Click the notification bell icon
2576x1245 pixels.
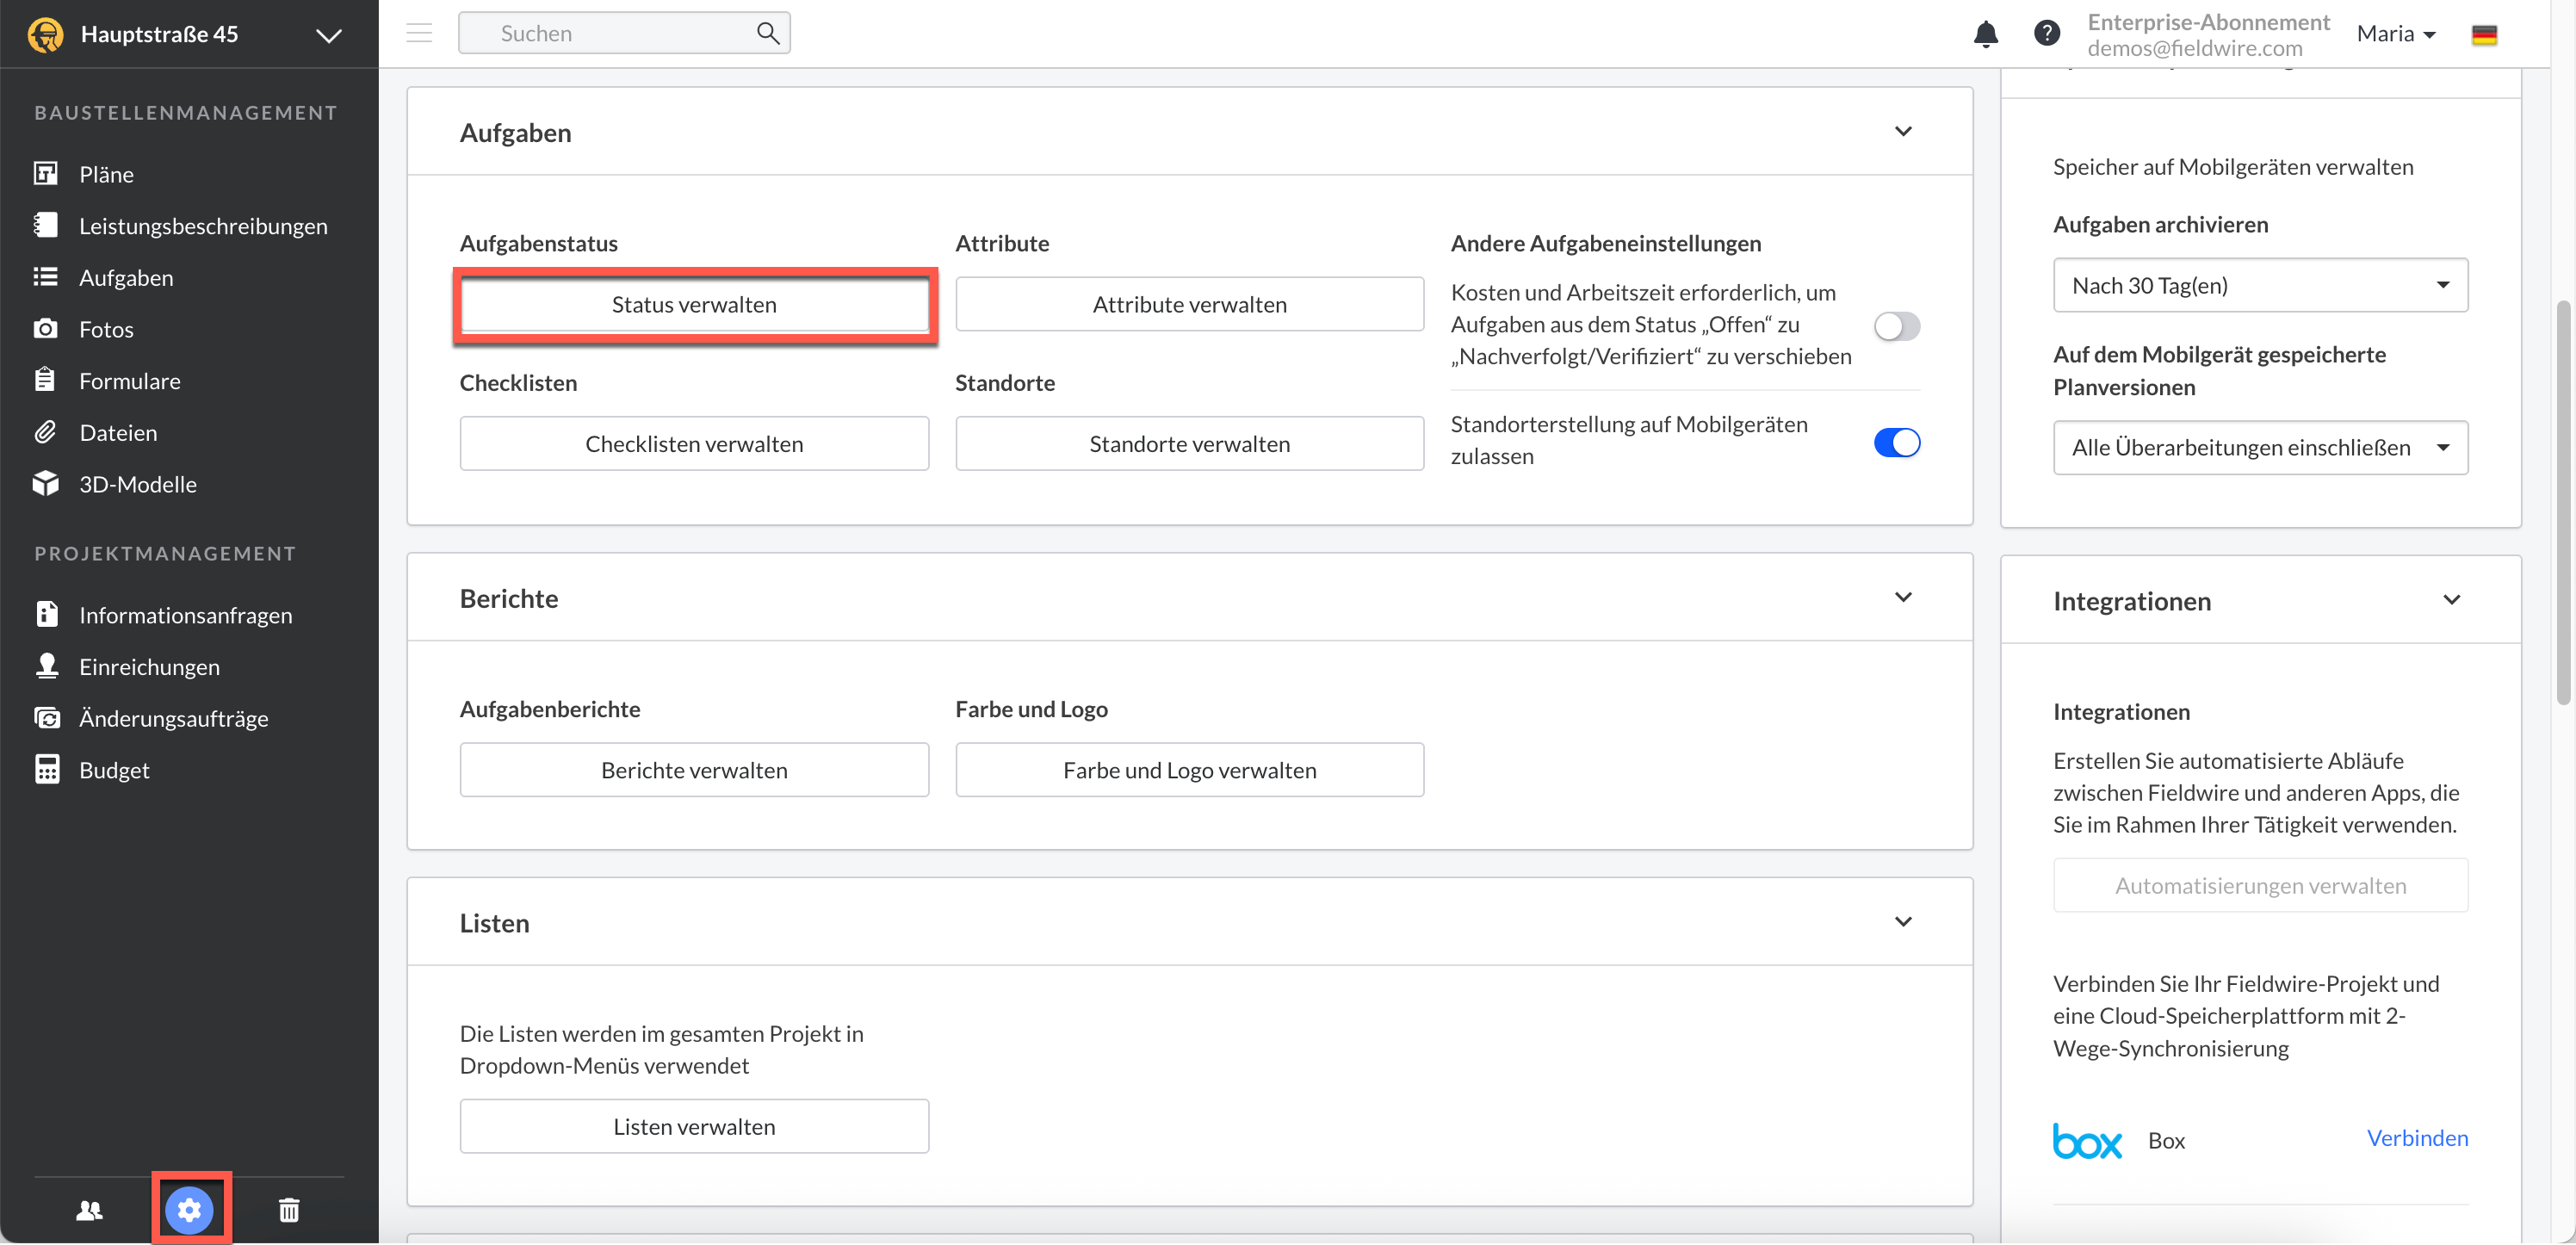pyautogui.click(x=1985, y=34)
